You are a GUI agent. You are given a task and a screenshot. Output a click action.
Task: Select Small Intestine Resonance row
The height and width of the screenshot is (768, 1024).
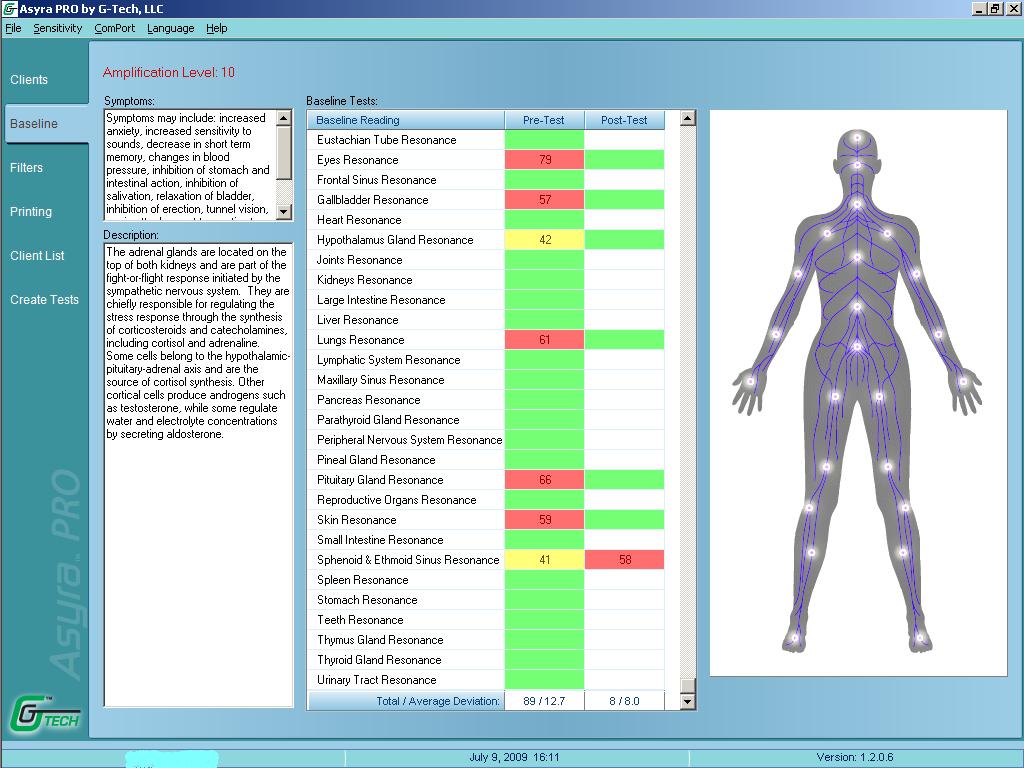486,540
